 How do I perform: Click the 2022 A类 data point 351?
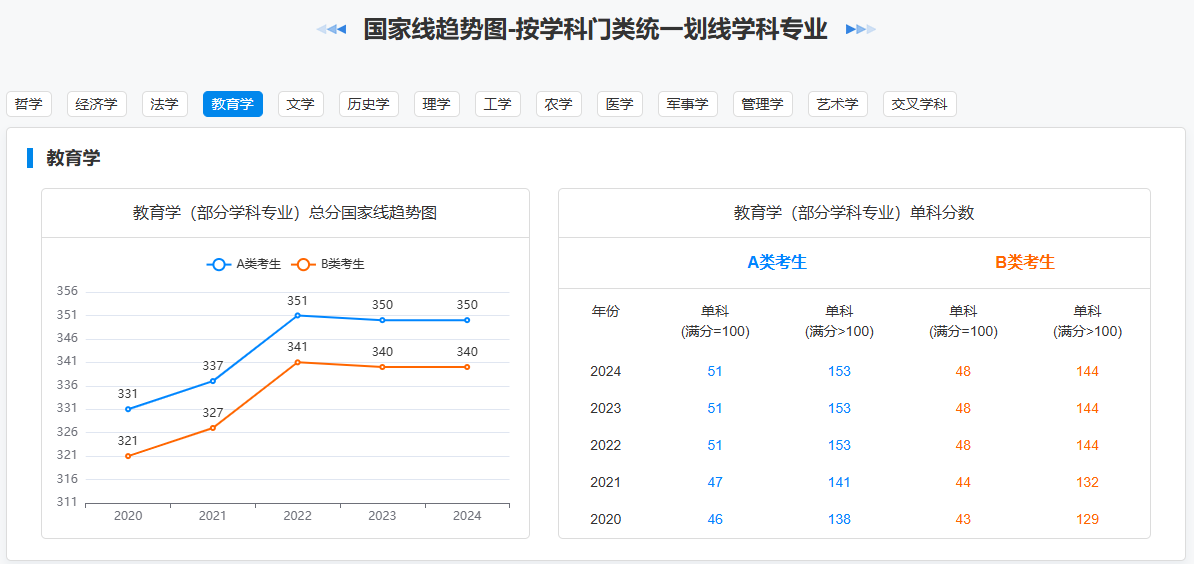pyautogui.click(x=298, y=316)
